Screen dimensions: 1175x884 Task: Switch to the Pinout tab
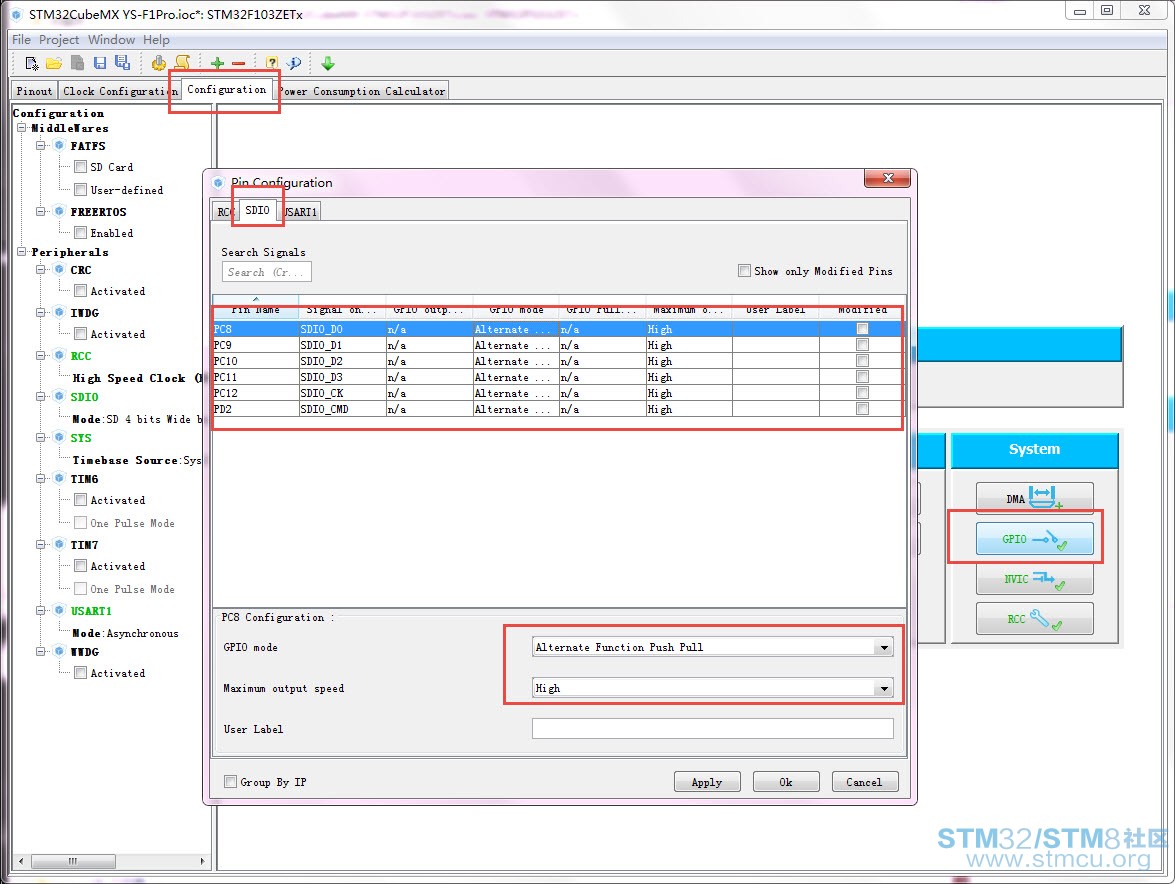[x=34, y=91]
